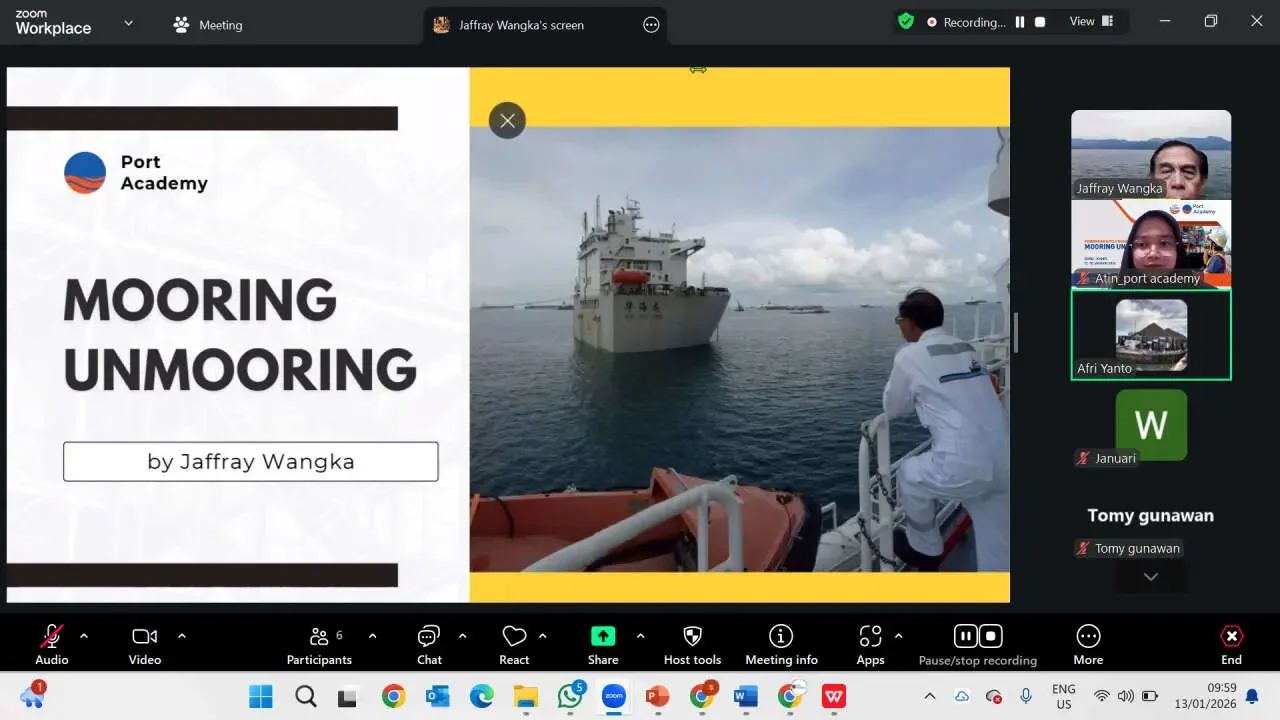Open File Explorer from the taskbar
Image resolution: width=1280 pixels, height=720 pixels.
point(526,696)
